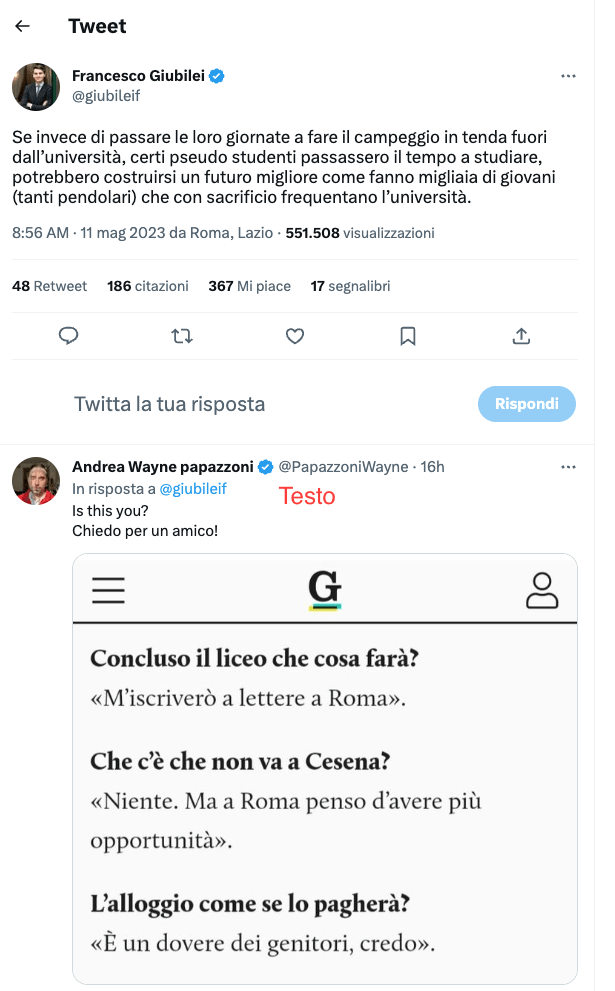This screenshot has height=991, width=615.
Task: View the 367 Mi piace list
Action: [249, 286]
